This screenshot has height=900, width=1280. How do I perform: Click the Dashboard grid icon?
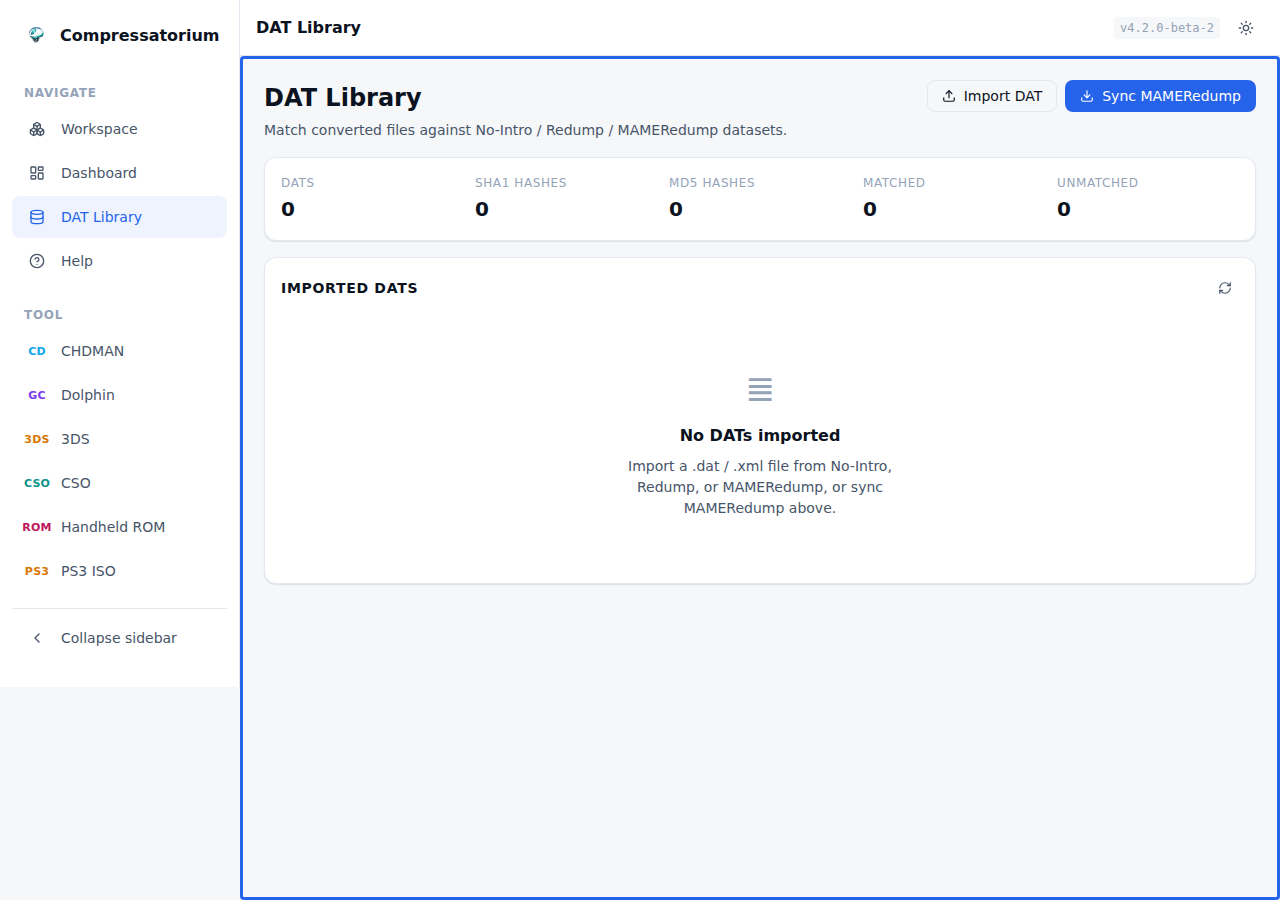pos(37,173)
